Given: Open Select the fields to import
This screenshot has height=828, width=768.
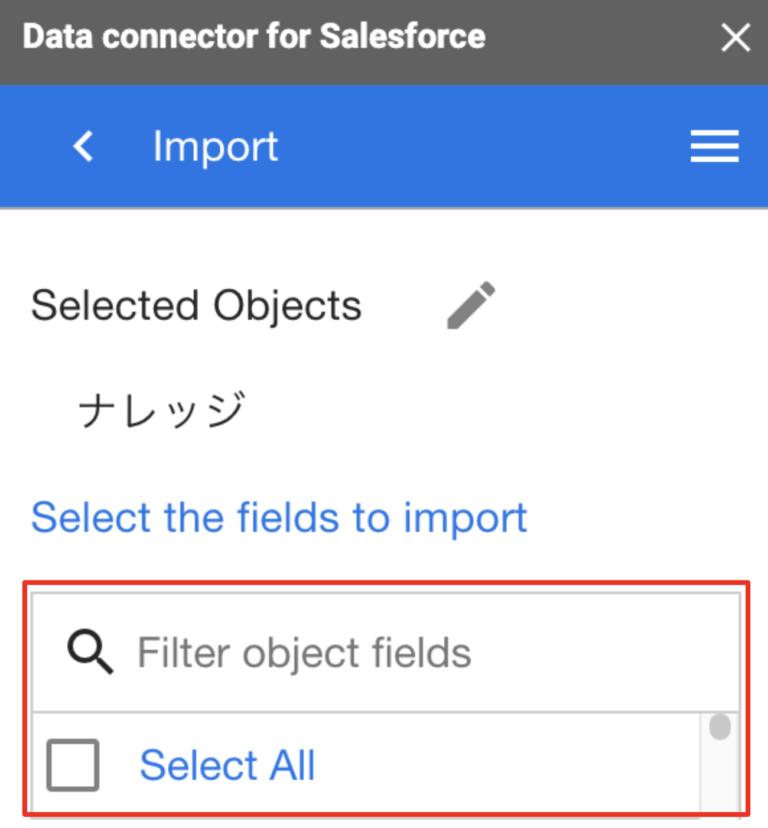Looking at the screenshot, I should (x=278, y=517).
